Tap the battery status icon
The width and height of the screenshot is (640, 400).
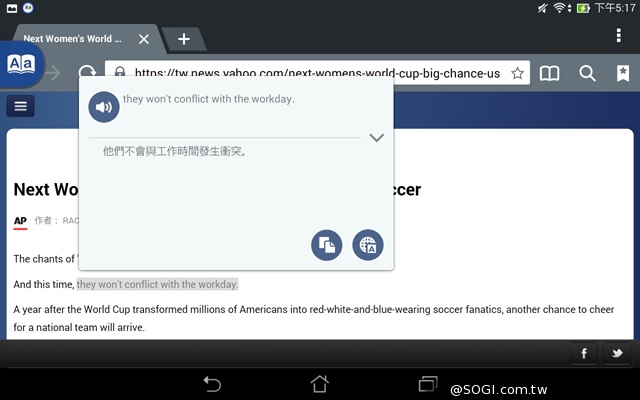click(x=583, y=8)
